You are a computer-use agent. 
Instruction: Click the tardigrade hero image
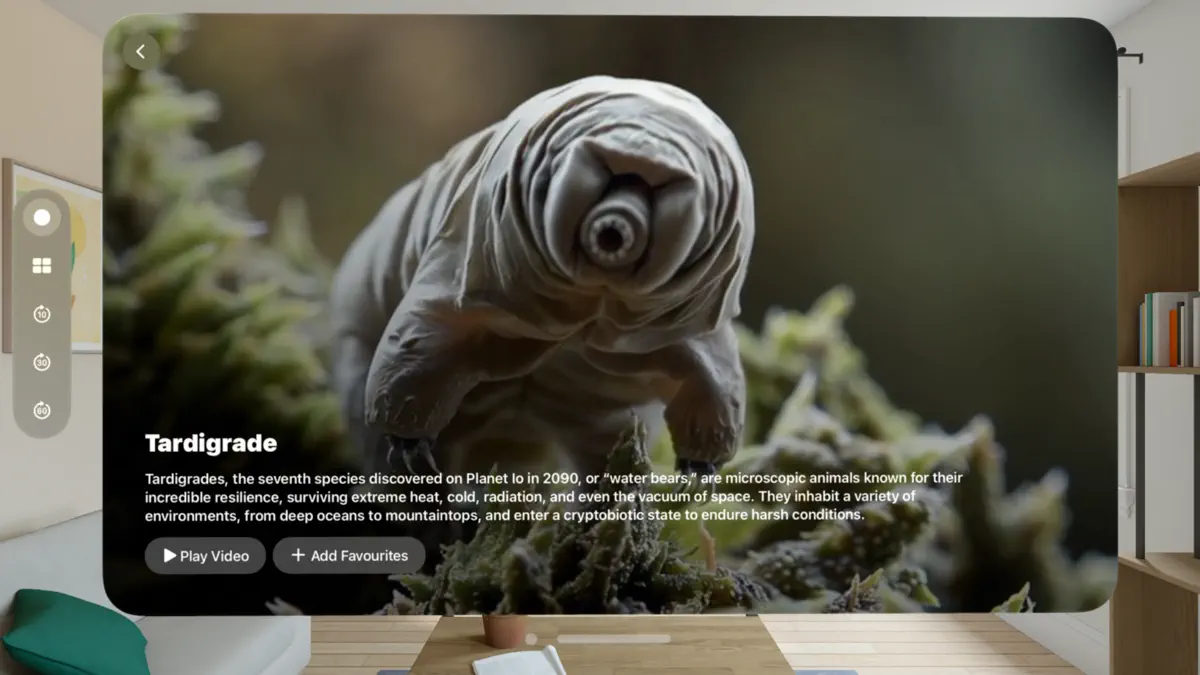(600, 250)
